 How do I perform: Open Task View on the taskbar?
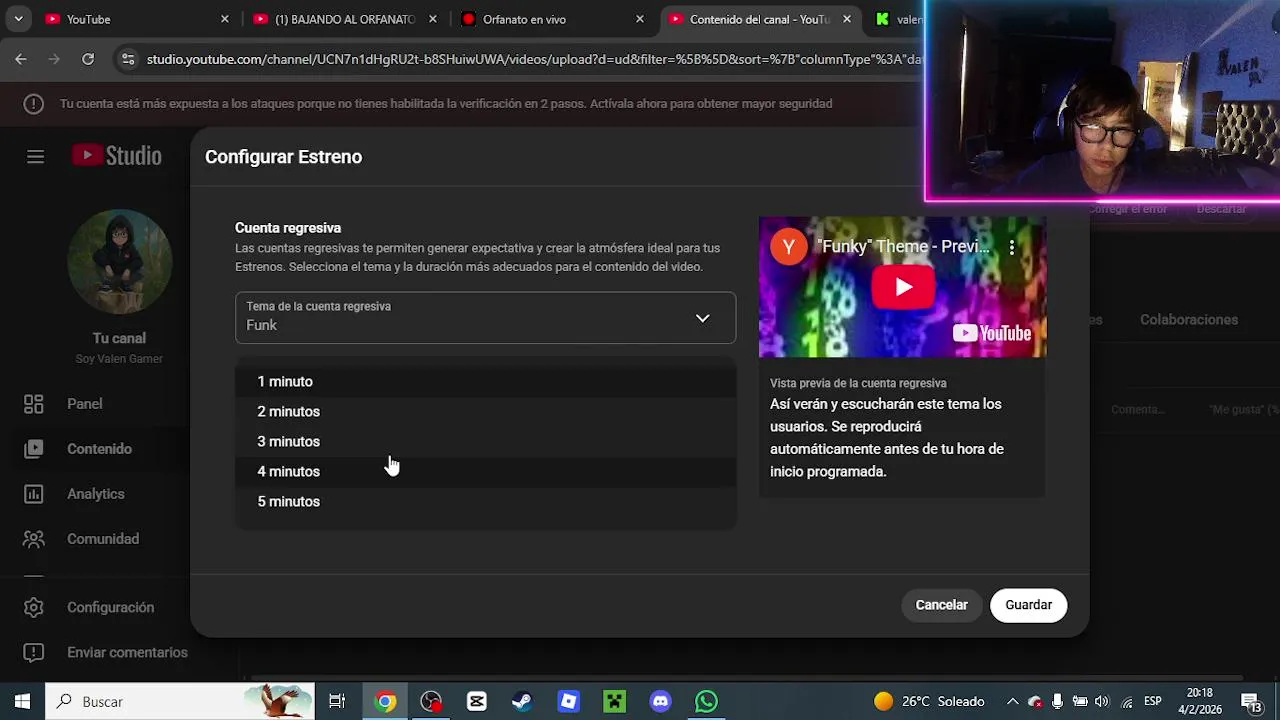[x=337, y=702]
